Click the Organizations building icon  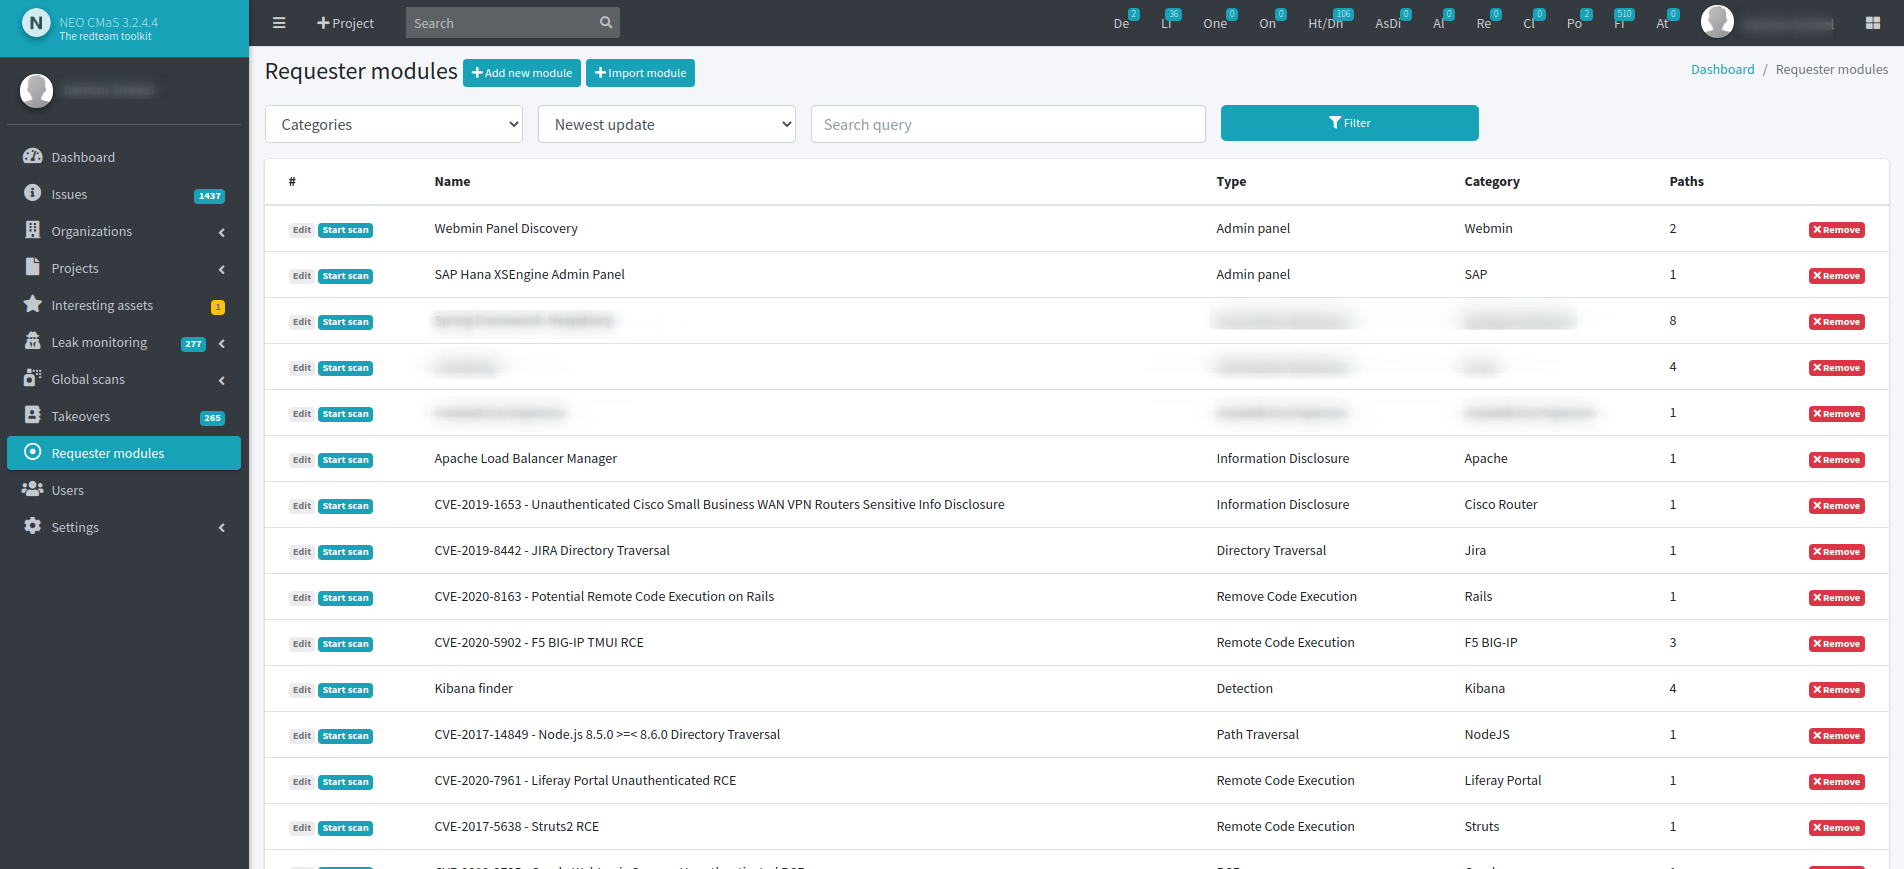coord(33,230)
